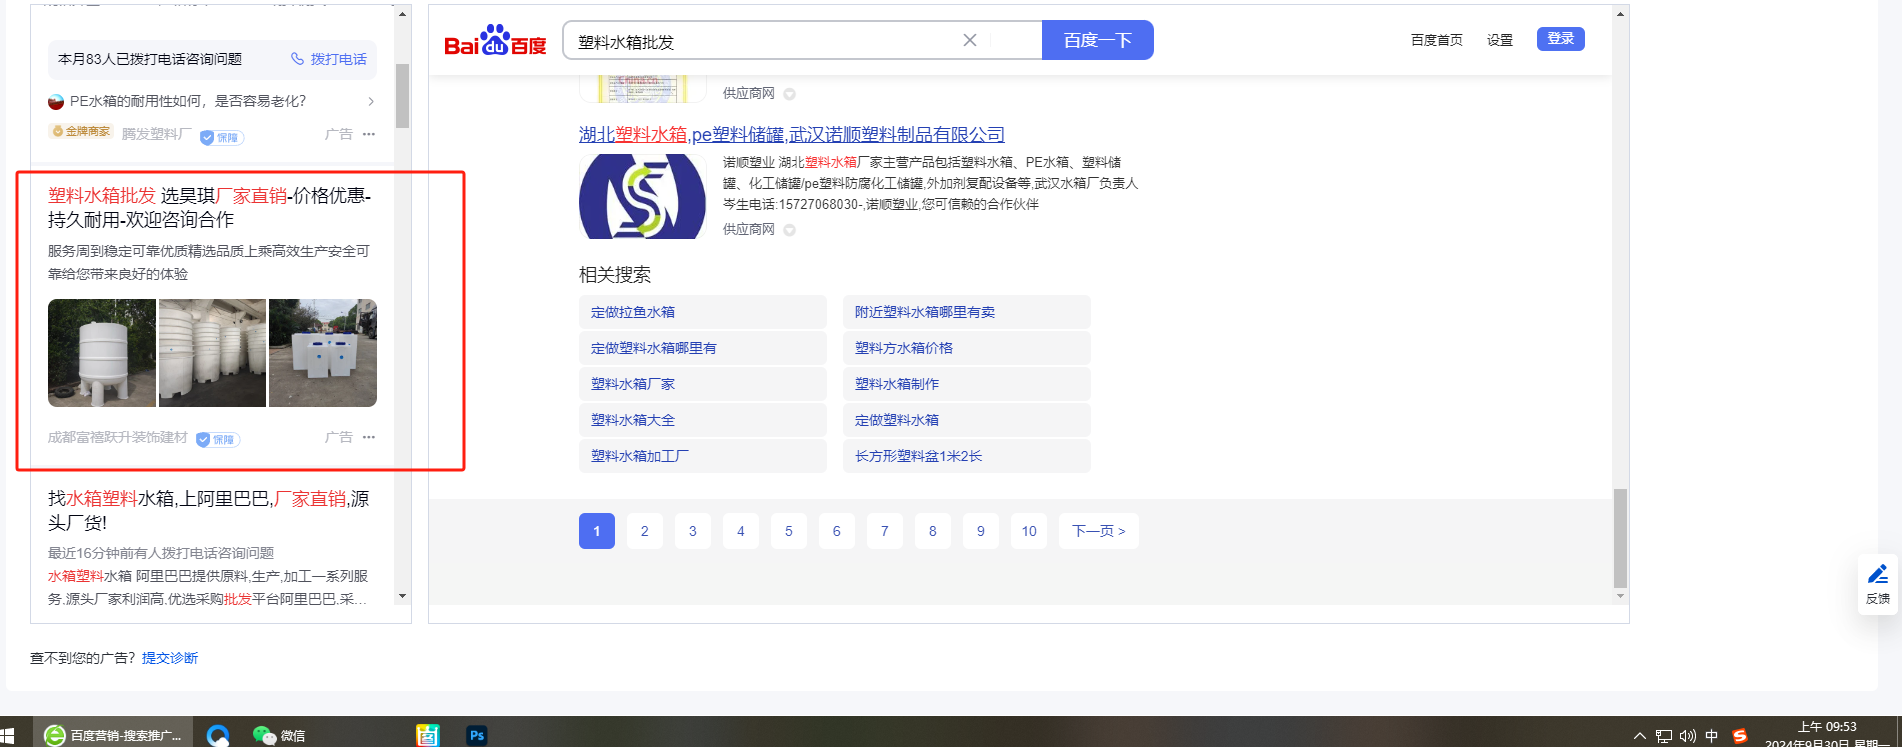Click the search results scroll-up arrow
Screen dimensions: 1902x747
(x=1620, y=14)
